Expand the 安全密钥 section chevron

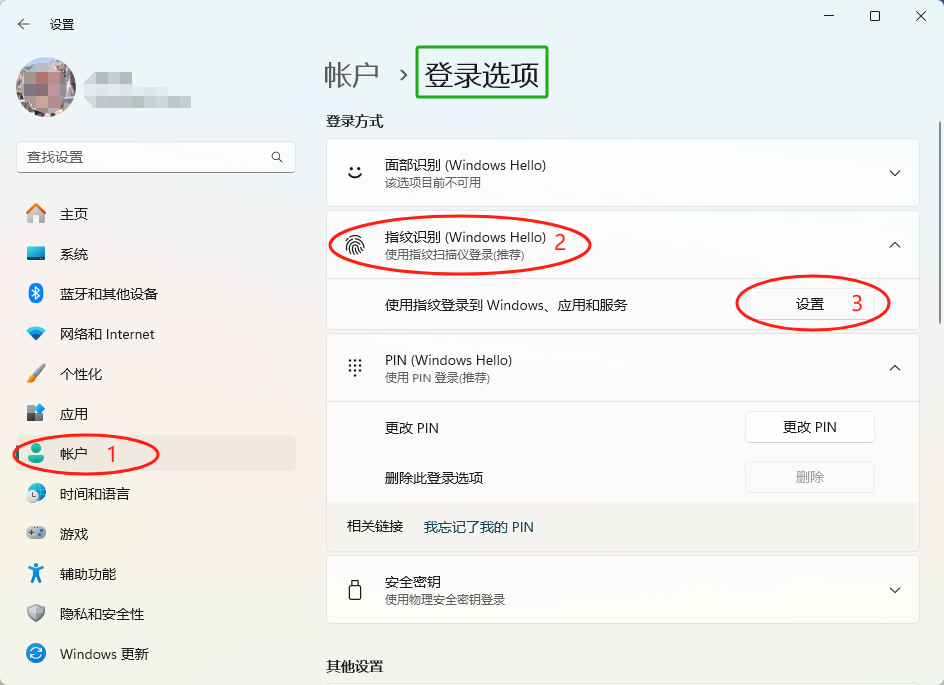tap(895, 590)
